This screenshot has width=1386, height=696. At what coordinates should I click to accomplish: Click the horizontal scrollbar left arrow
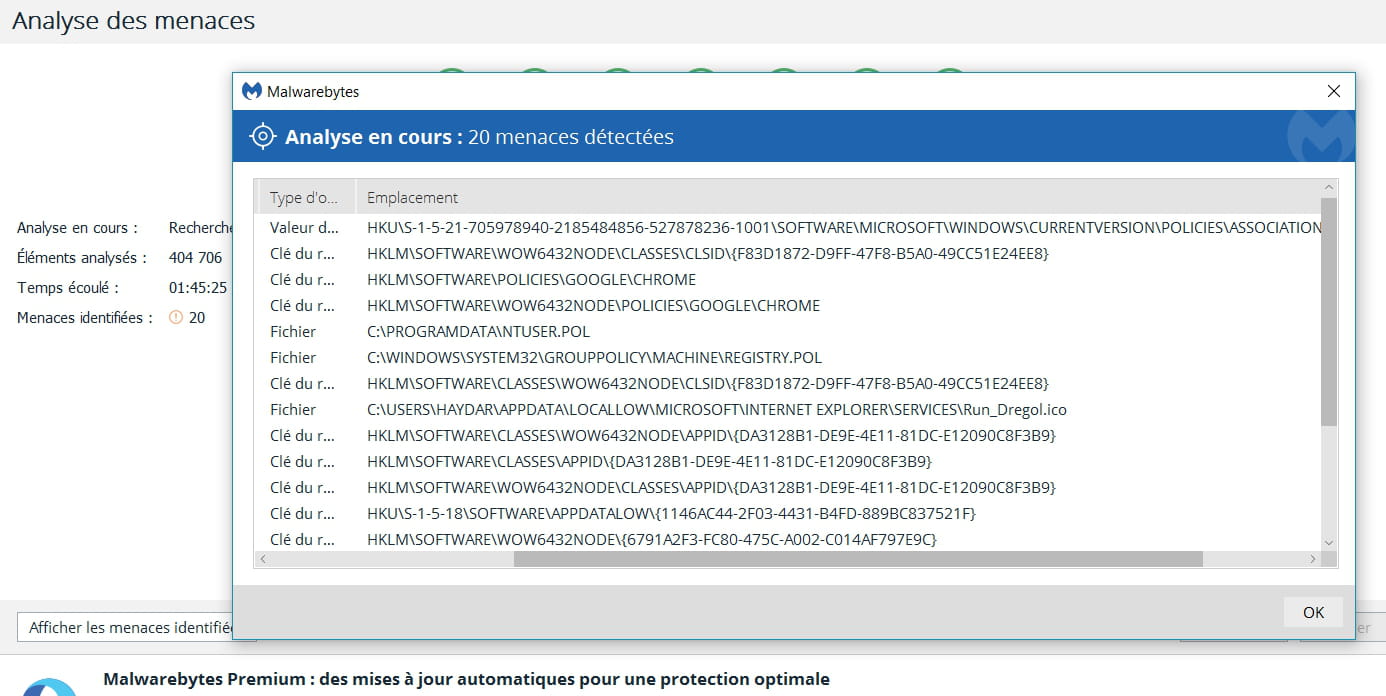(x=263, y=559)
